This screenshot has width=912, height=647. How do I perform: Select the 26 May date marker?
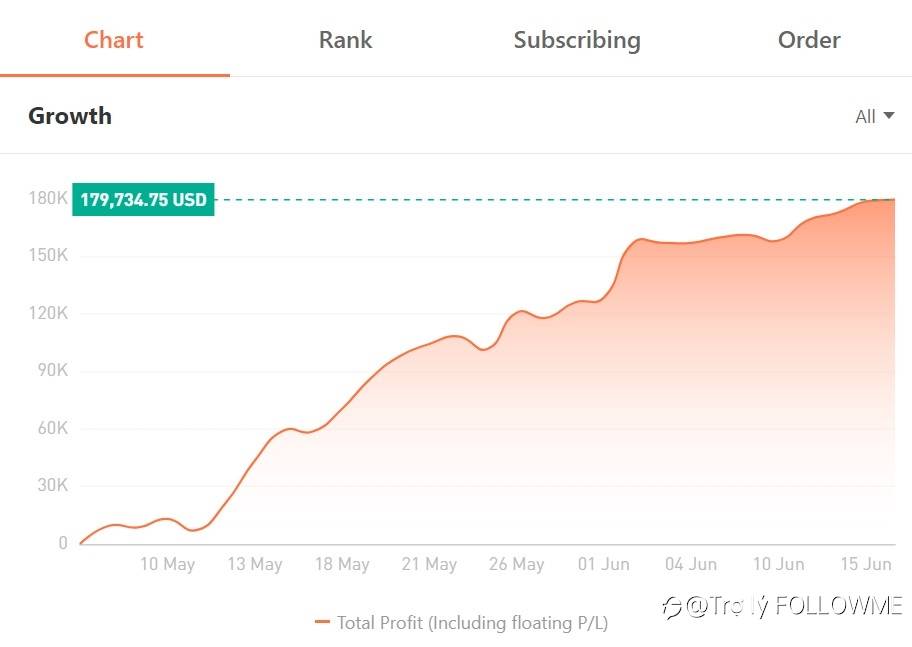516,564
